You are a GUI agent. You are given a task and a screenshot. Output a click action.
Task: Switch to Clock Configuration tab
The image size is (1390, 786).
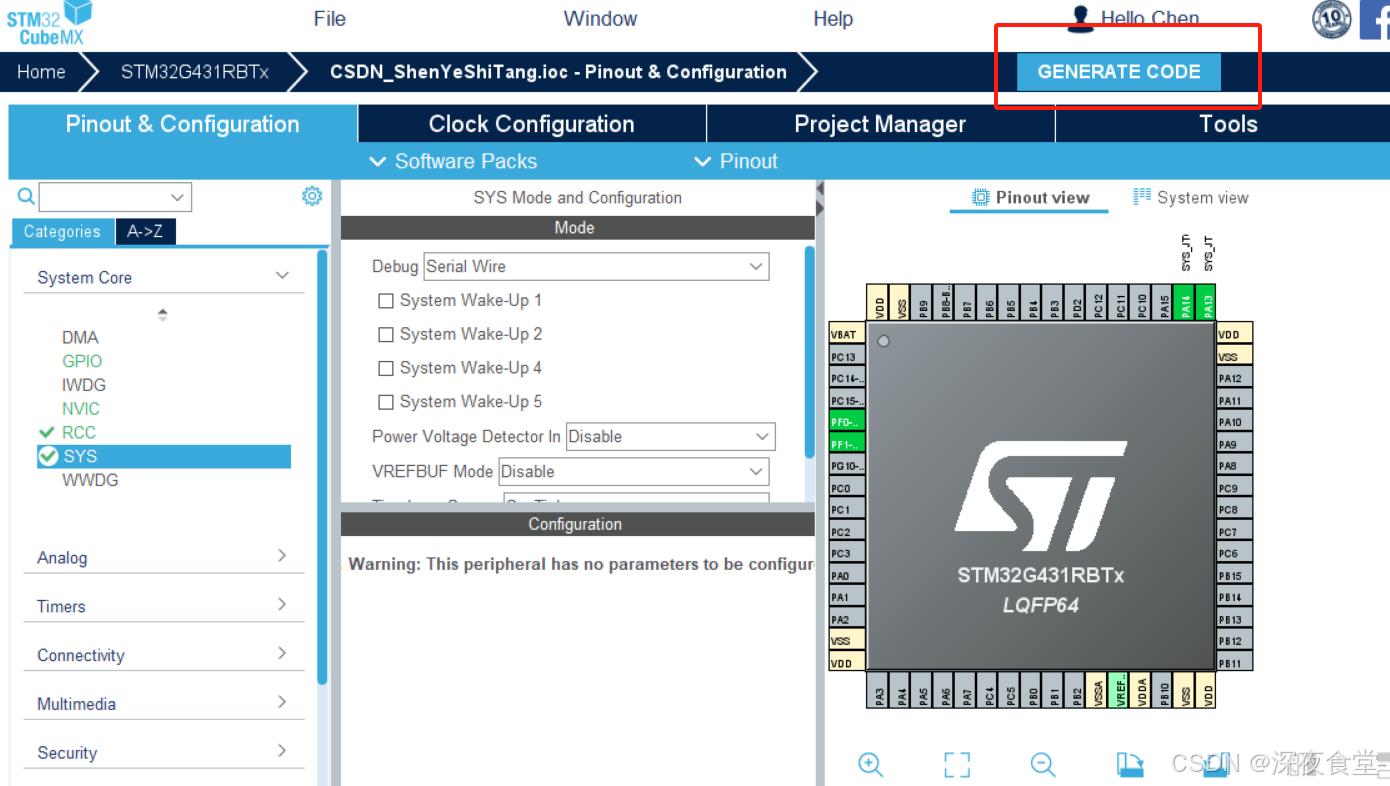pos(532,124)
